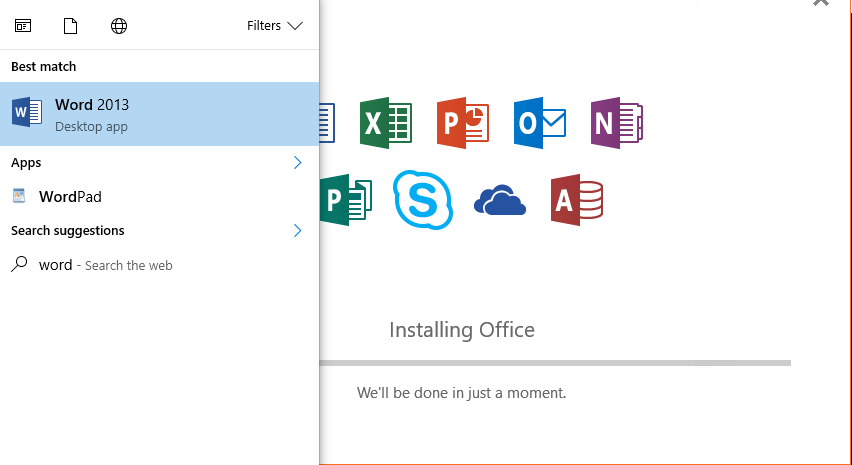Screen dimensions: 852x465
Task: Open the Filters dropdown
Action: [274, 26]
